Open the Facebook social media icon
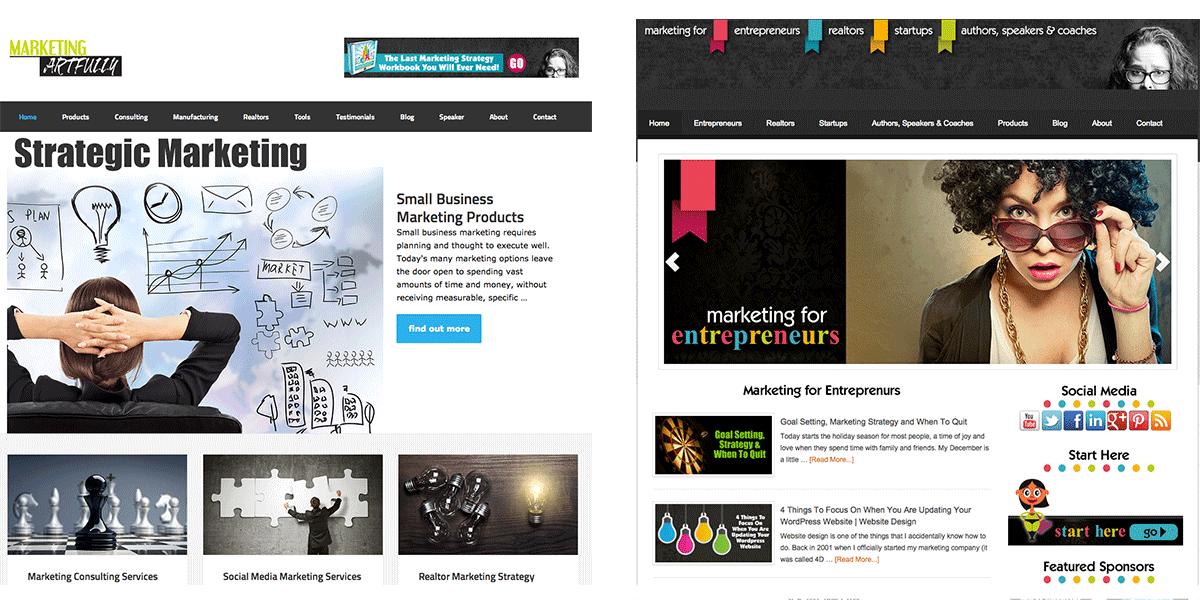The width and height of the screenshot is (1200, 600). [x=1073, y=421]
